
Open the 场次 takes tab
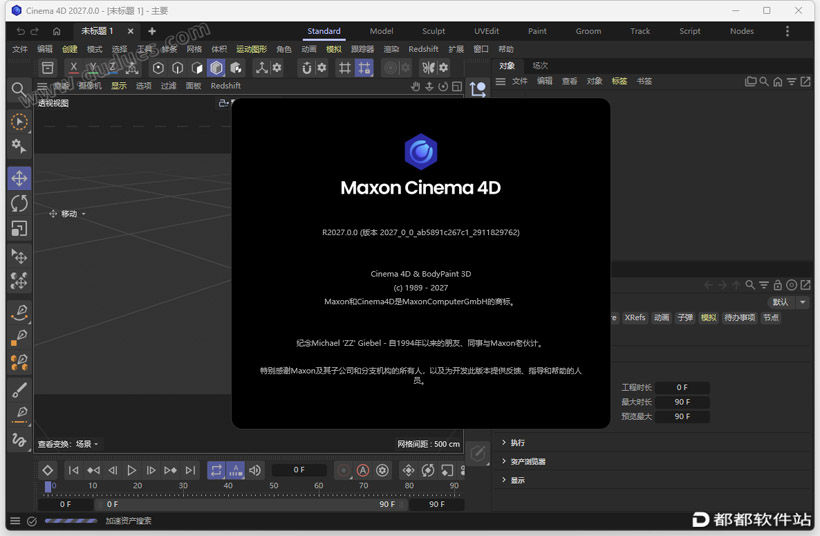pyautogui.click(x=540, y=66)
